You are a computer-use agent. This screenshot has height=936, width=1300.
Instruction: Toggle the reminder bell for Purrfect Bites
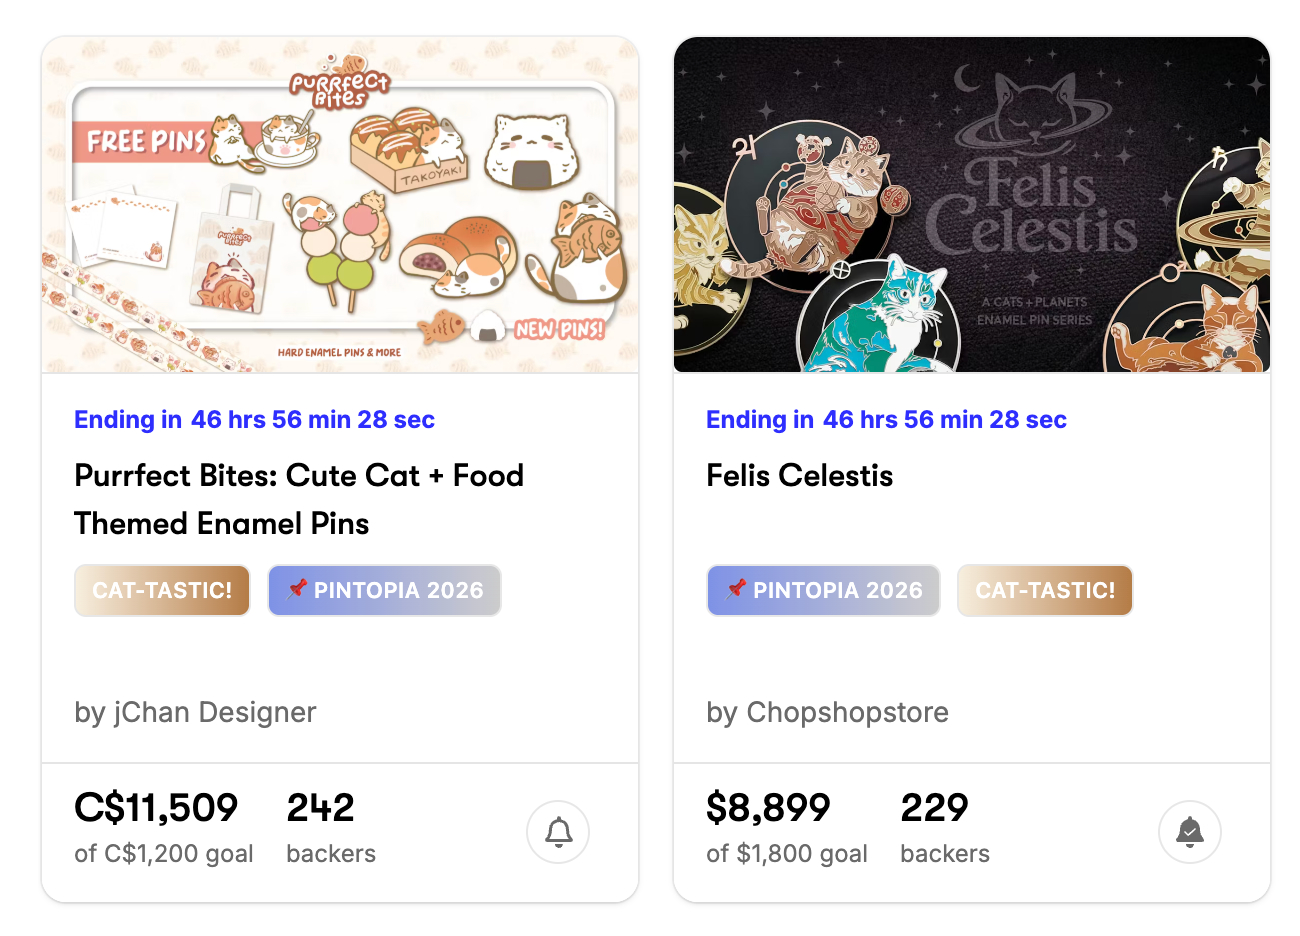pyautogui.click(x=558, y=832)
